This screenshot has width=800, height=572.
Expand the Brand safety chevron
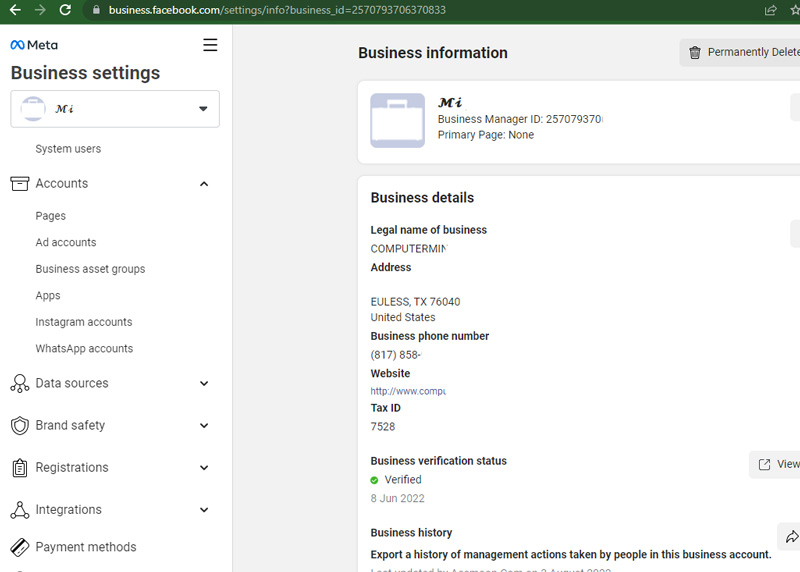pyautogui.click(x=204, y=426)
